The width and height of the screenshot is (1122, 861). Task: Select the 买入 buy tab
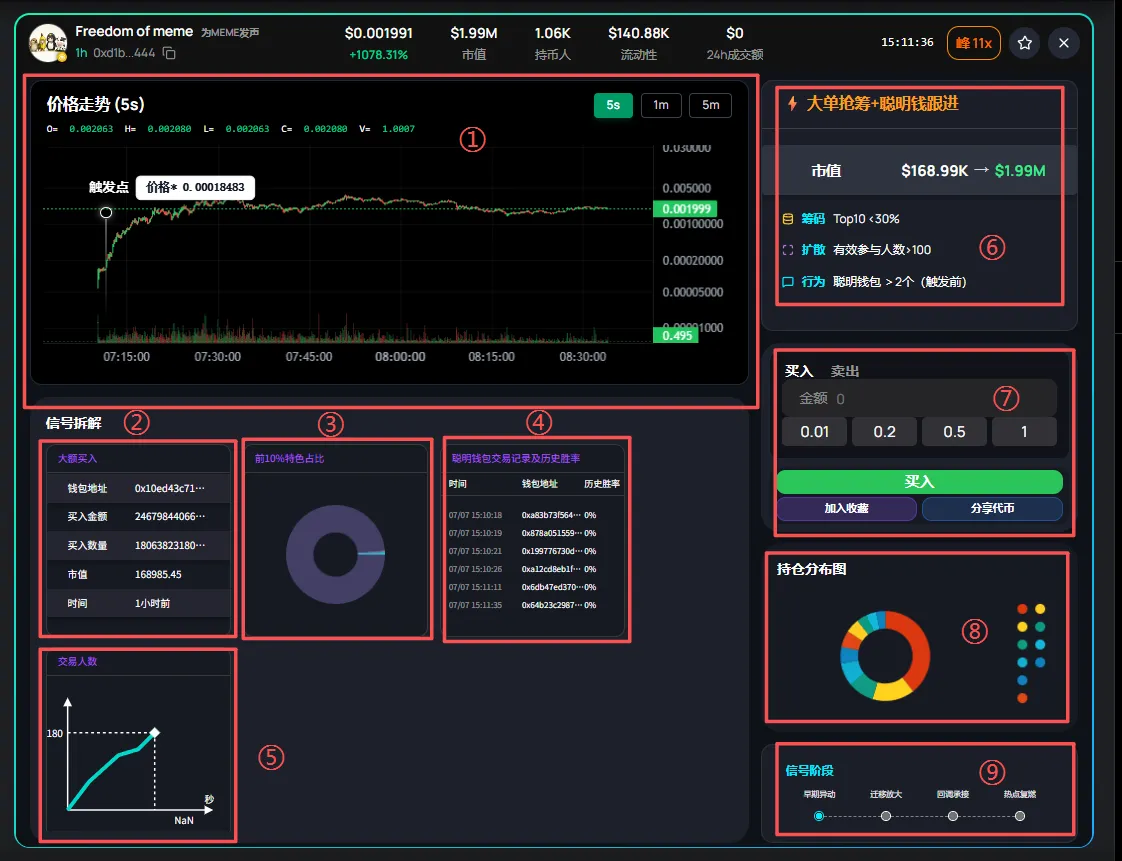point(799,371)
